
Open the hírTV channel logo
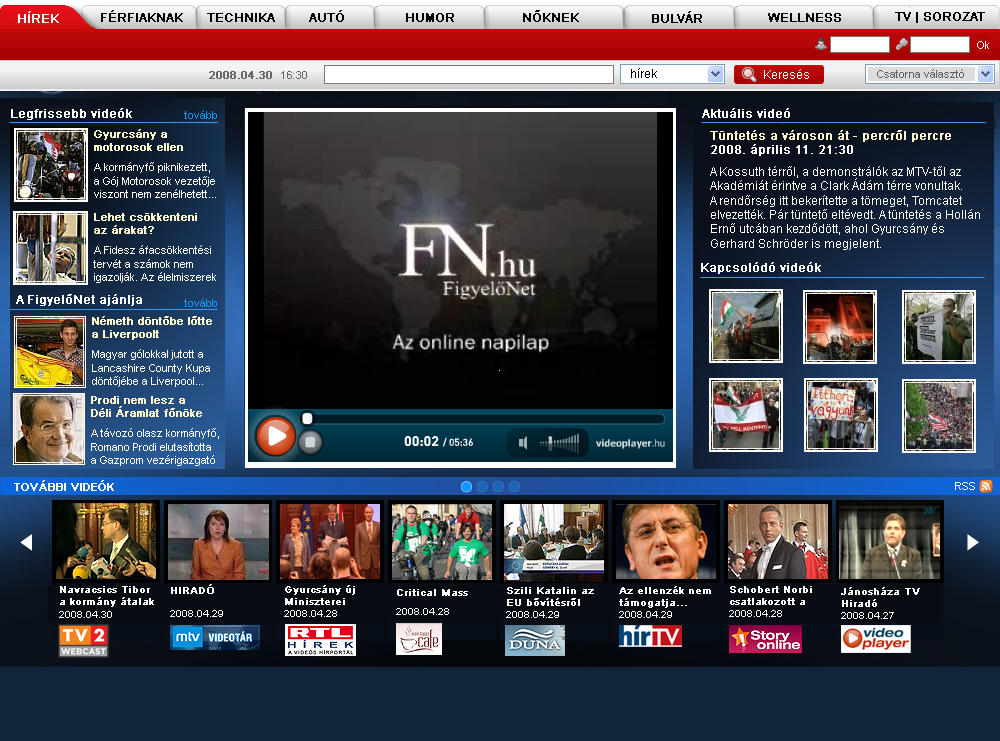pyautogui.click(x=651, y=636)
